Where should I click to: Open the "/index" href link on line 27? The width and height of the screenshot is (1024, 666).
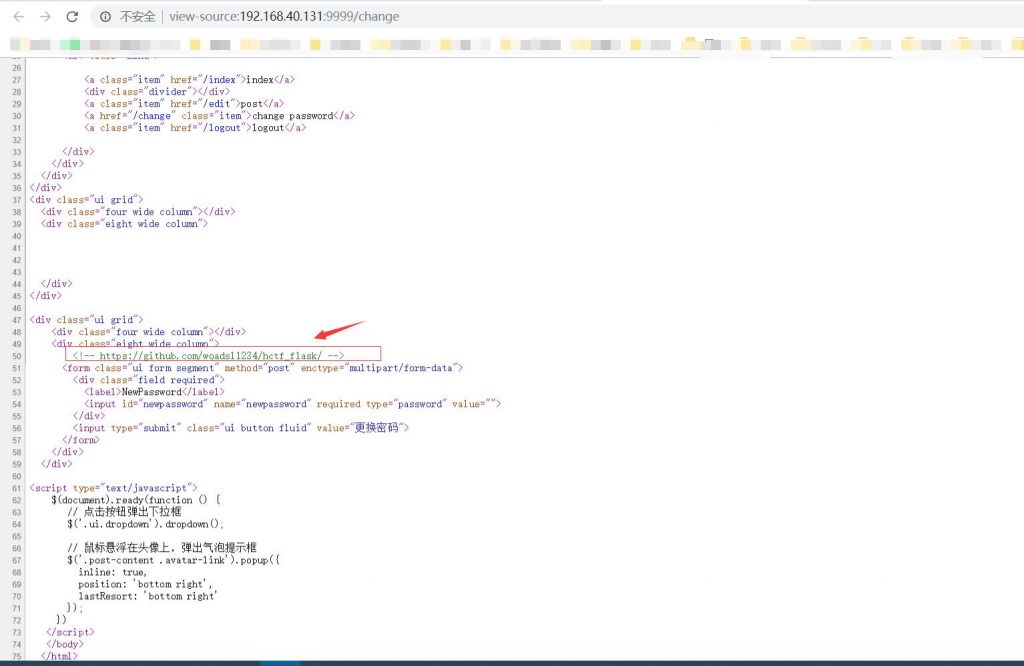pos(221,80)
